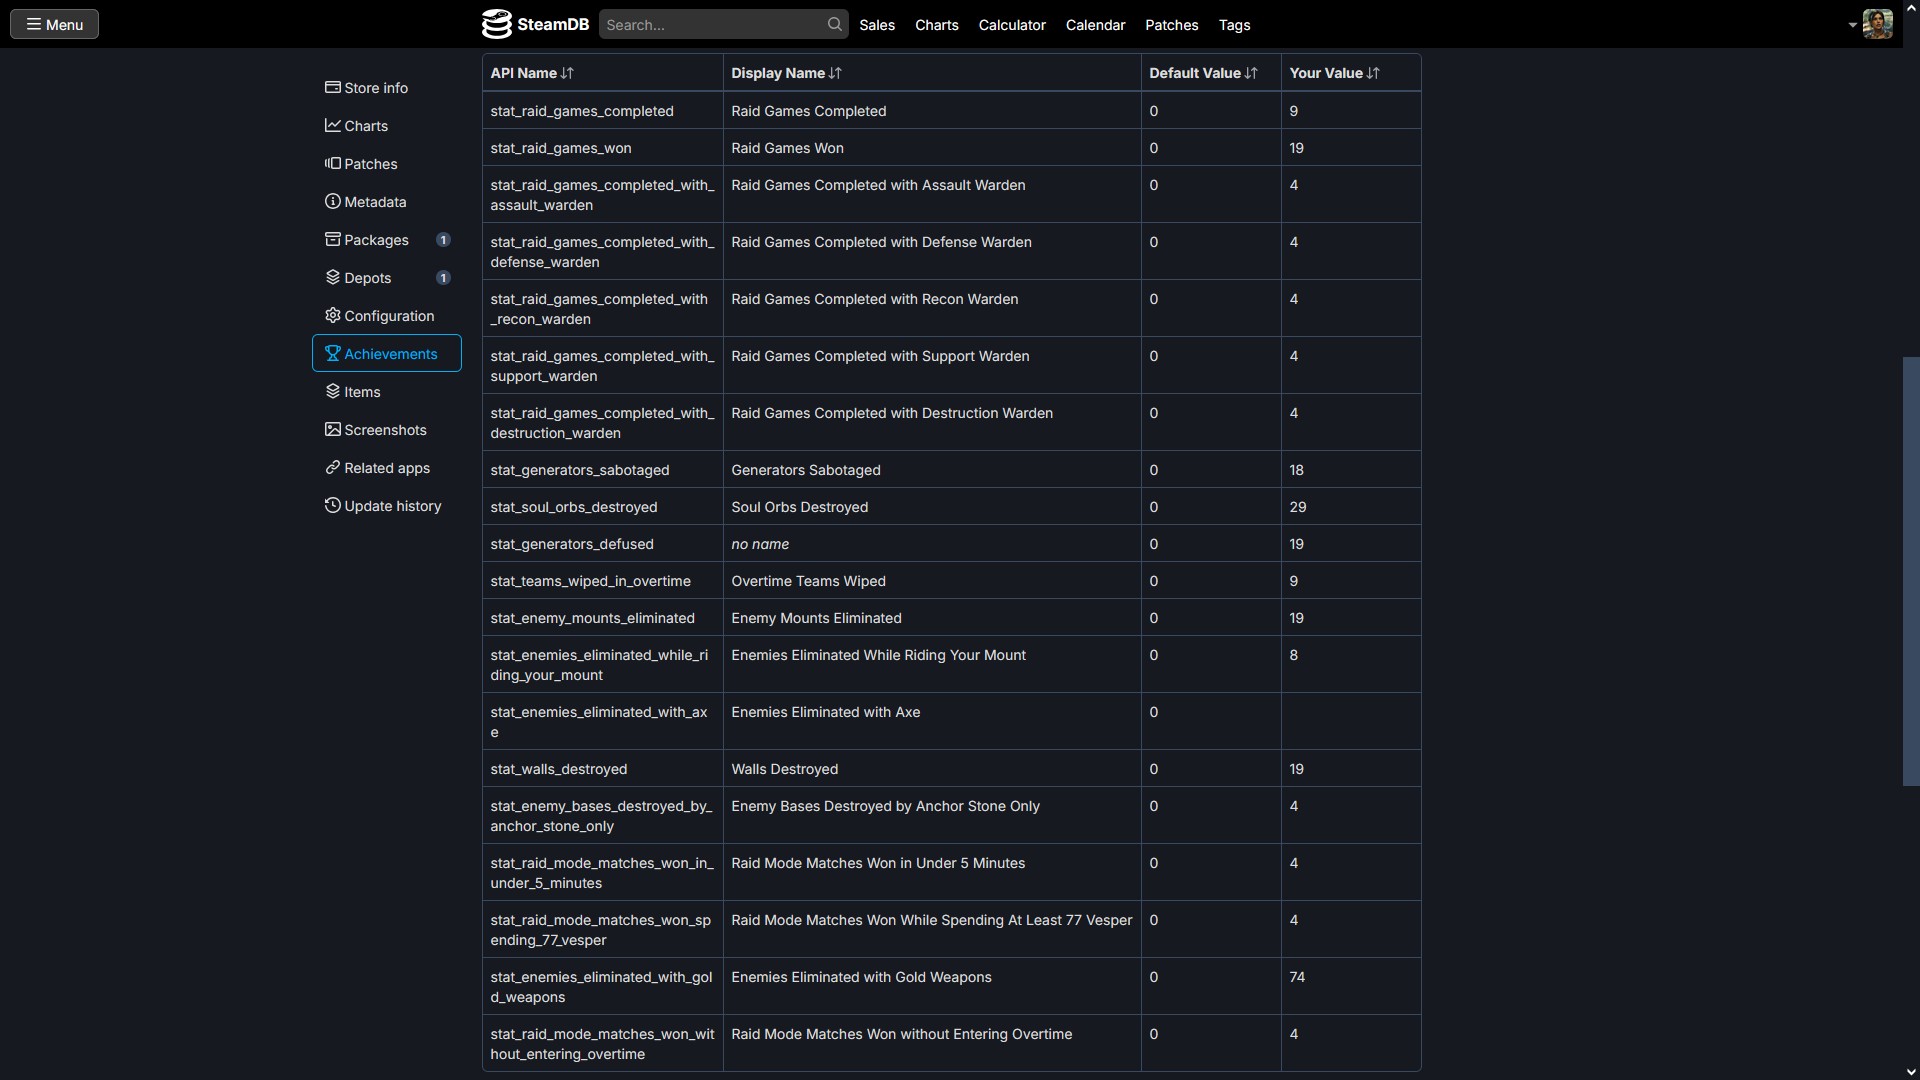This screenshot has height=1080, width=1920.
Task: Open the Charts sidebar icon
Action: pos(332,126)
